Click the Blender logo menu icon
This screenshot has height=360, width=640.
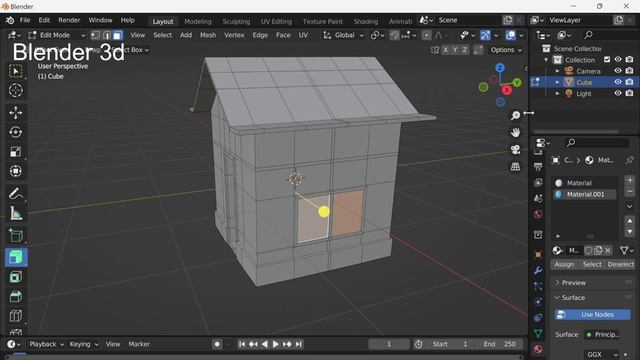coord(10,20)
